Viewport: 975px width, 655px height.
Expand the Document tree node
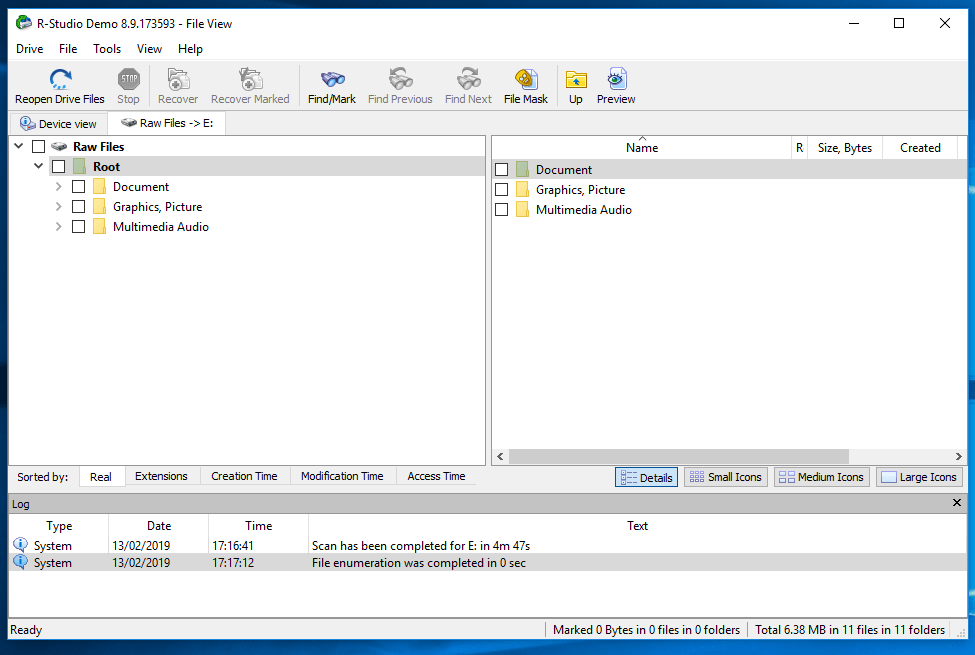pos(58,187)
